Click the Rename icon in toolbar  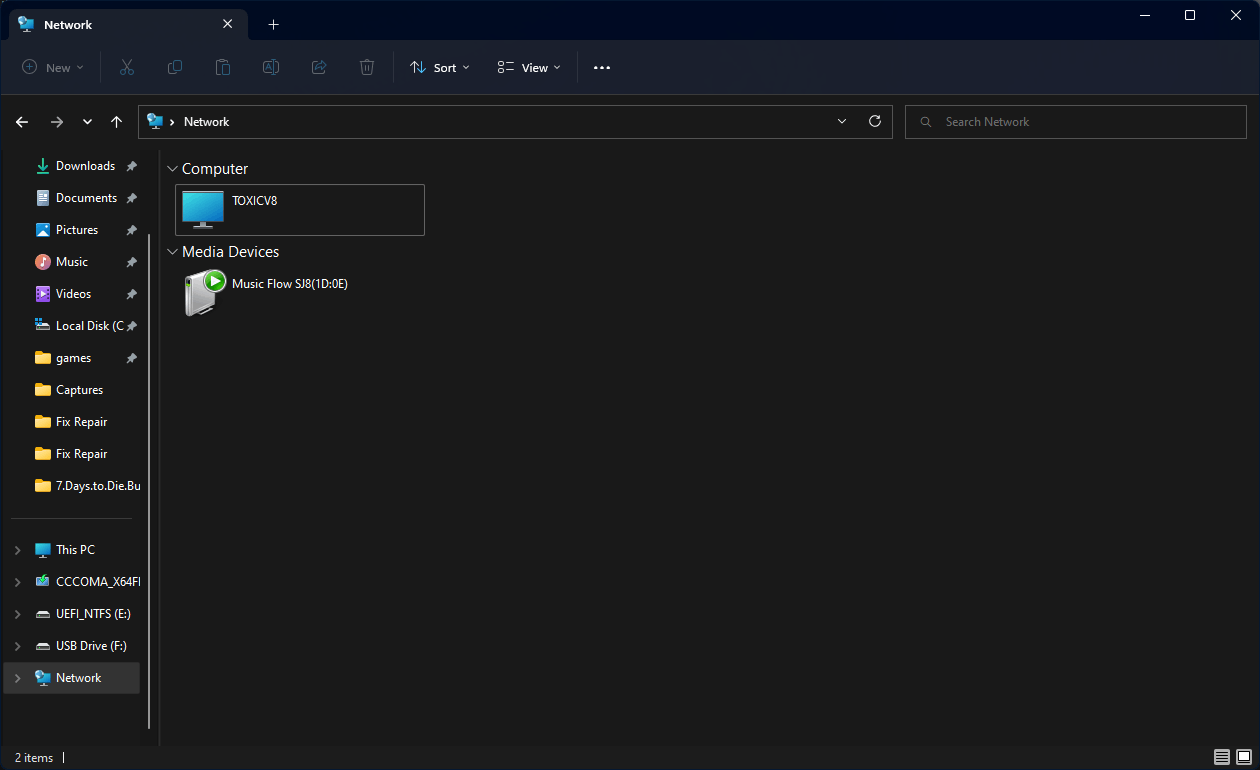(271, 67)
